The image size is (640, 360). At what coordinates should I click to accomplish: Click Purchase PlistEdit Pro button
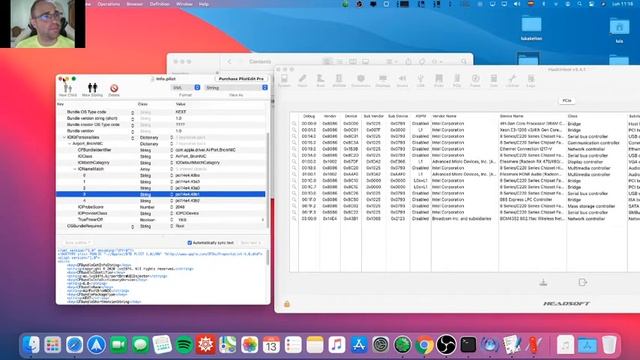tap(241, 78)
